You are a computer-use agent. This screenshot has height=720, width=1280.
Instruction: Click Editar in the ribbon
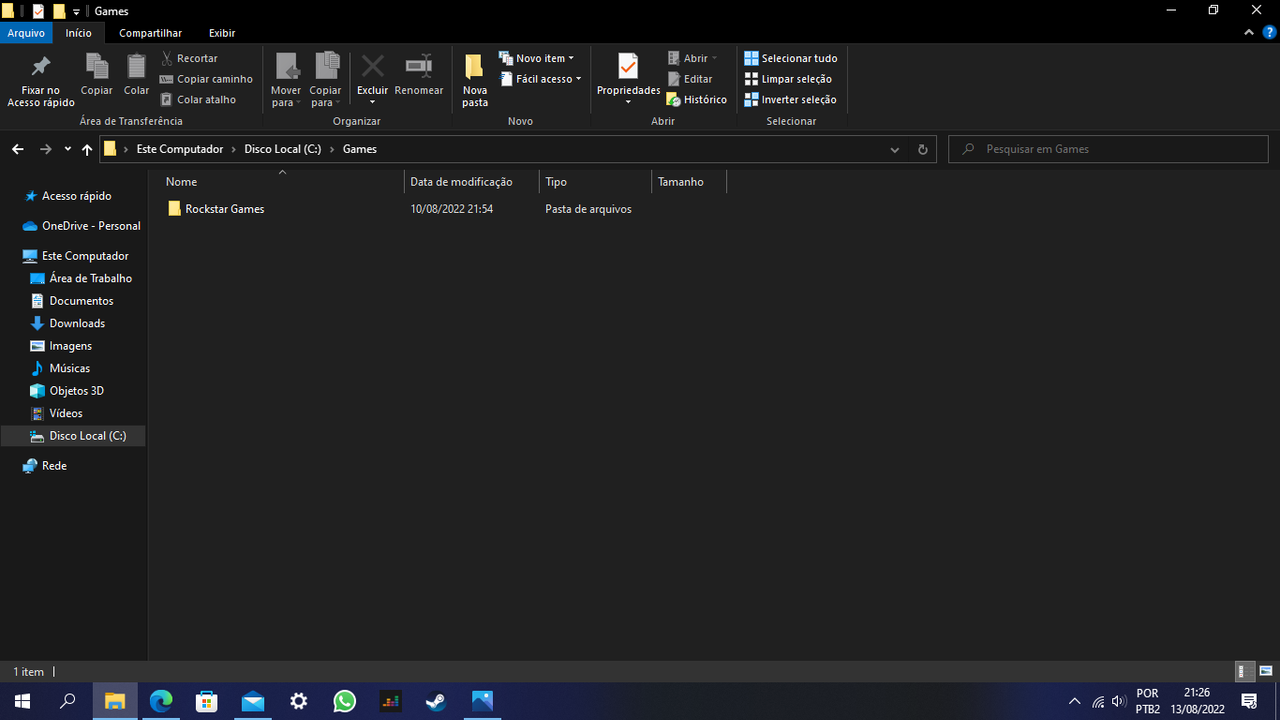click(690, 79)
